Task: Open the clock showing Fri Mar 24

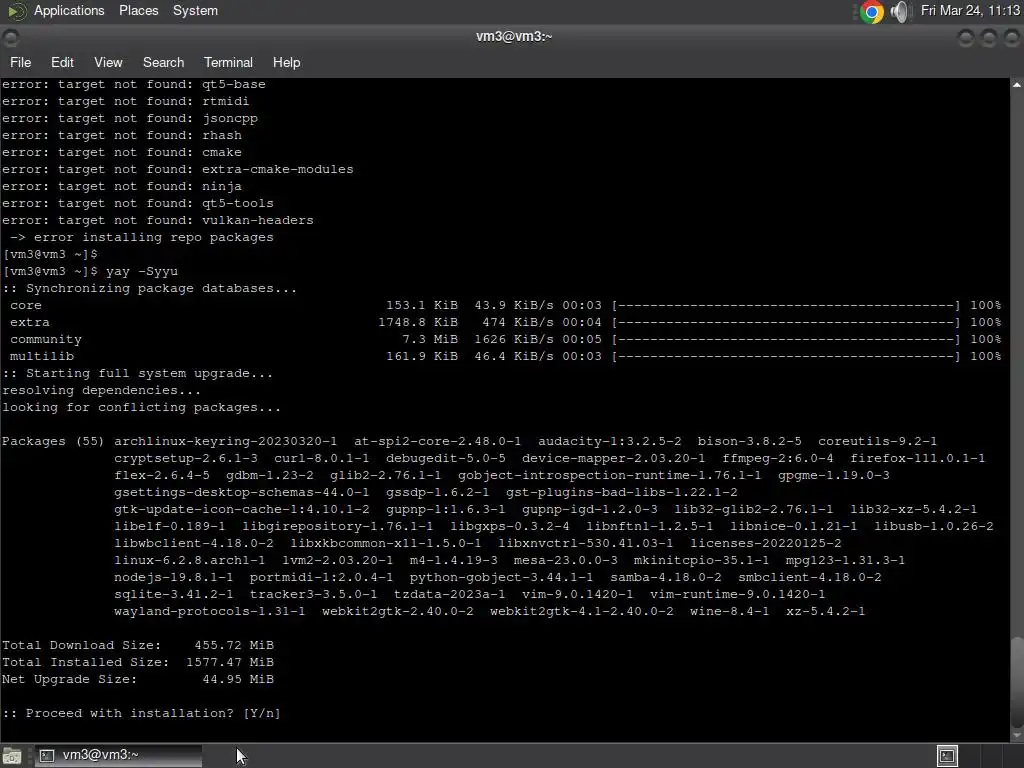Action: [x=970, y=10]
